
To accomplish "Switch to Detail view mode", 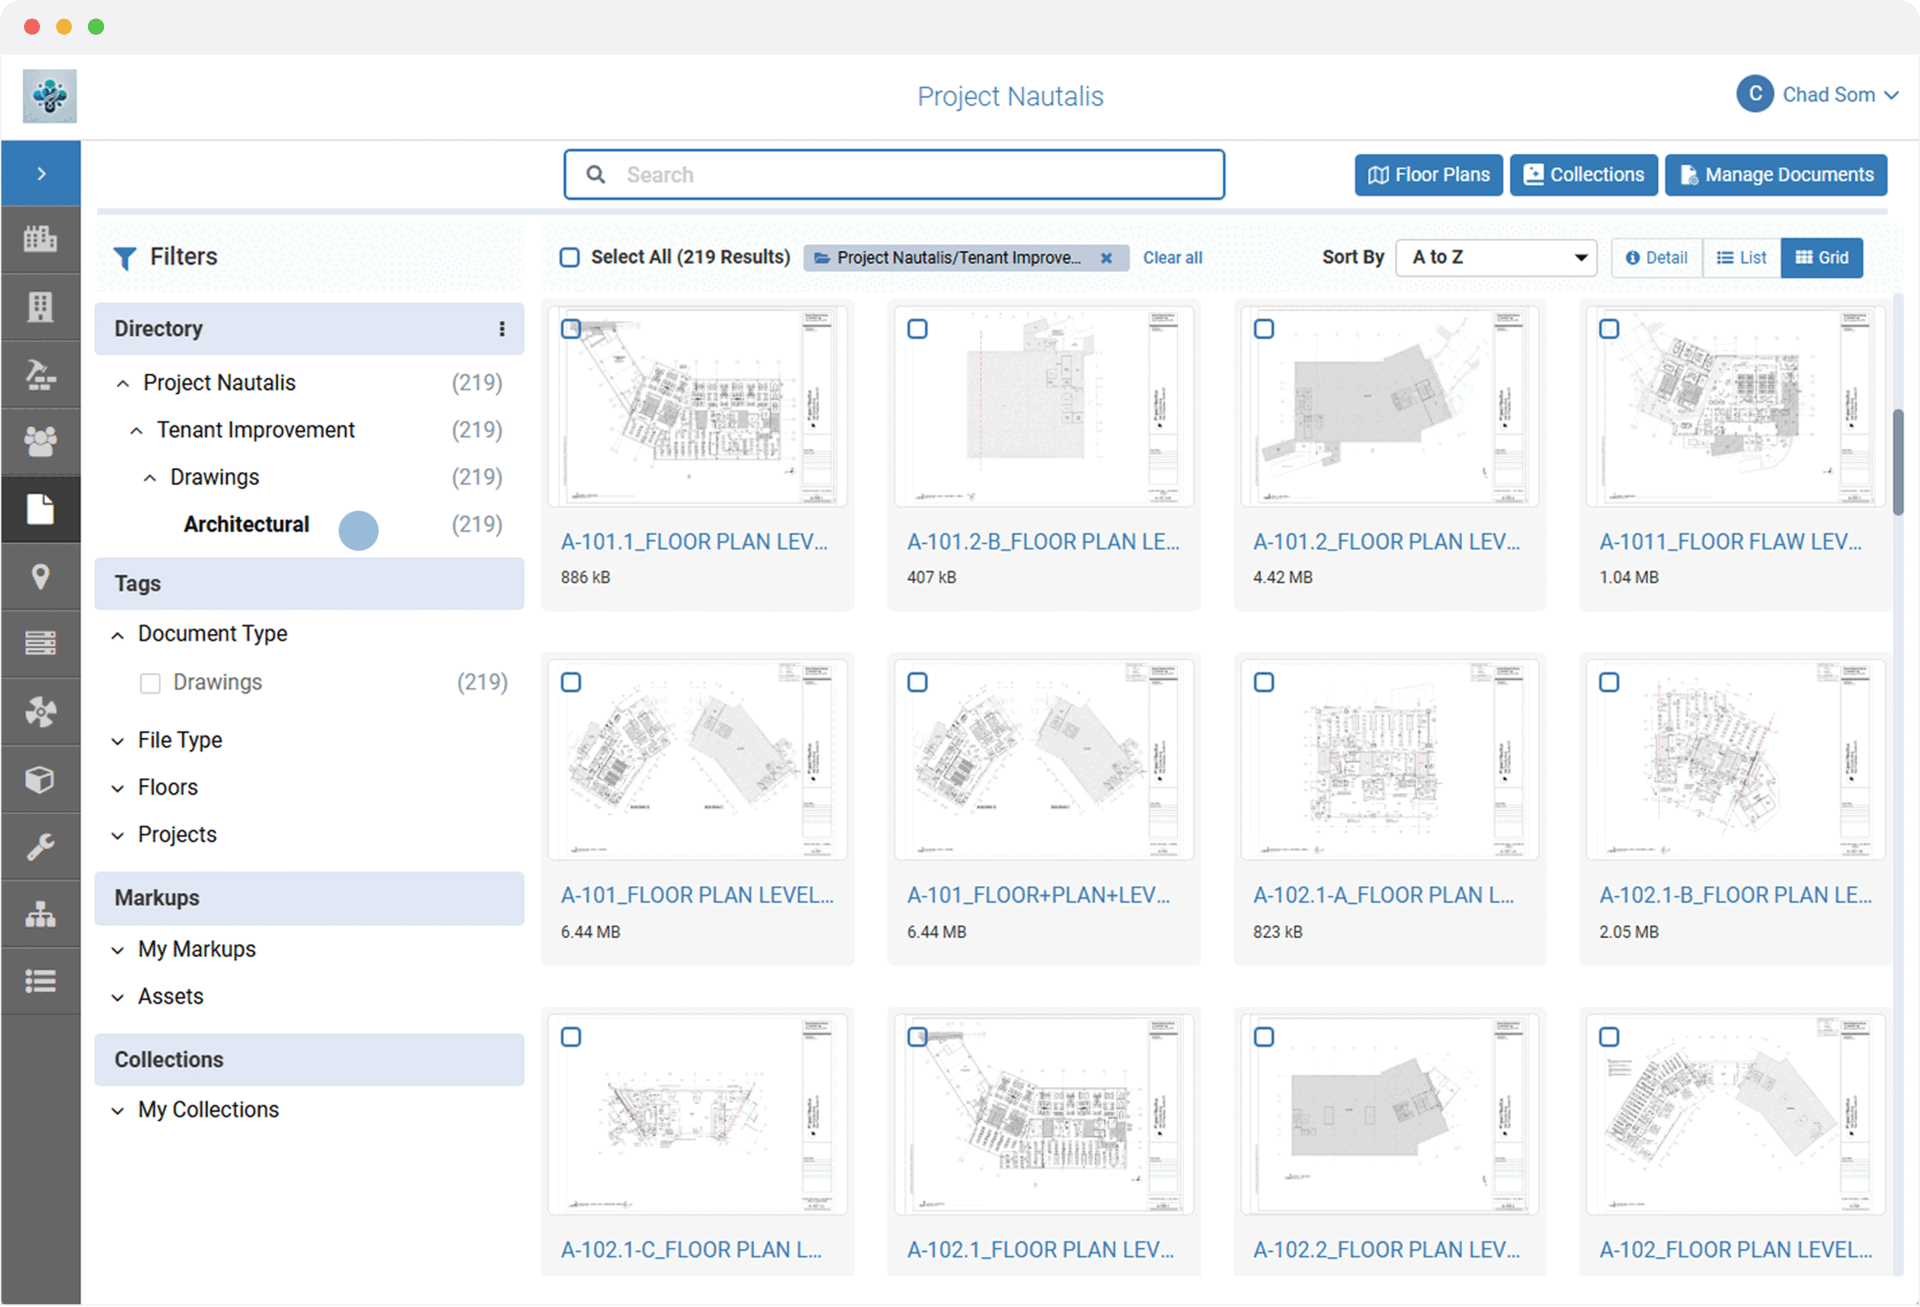I will pyautogui.click(x=1655, y=257).
